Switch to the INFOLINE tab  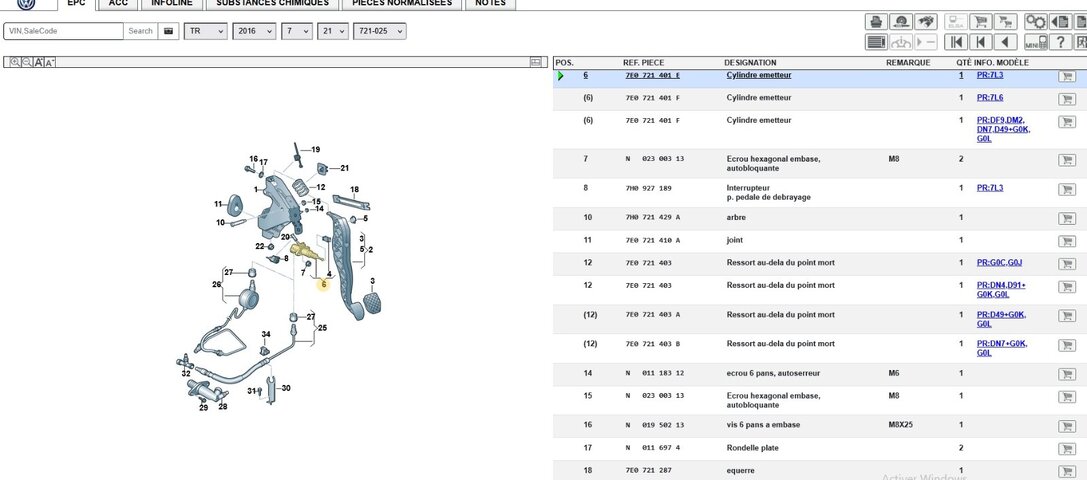pos(171,4)
